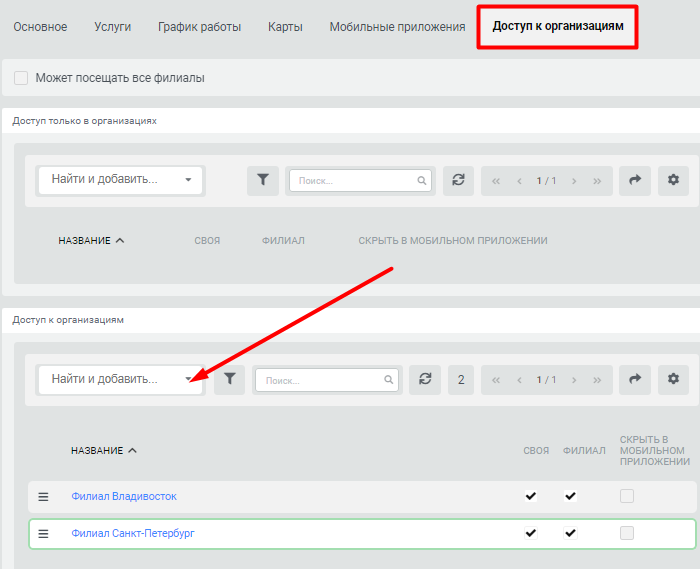Click lower page indicator 1 / 1

pyautogui.click(x=546, y=380)
